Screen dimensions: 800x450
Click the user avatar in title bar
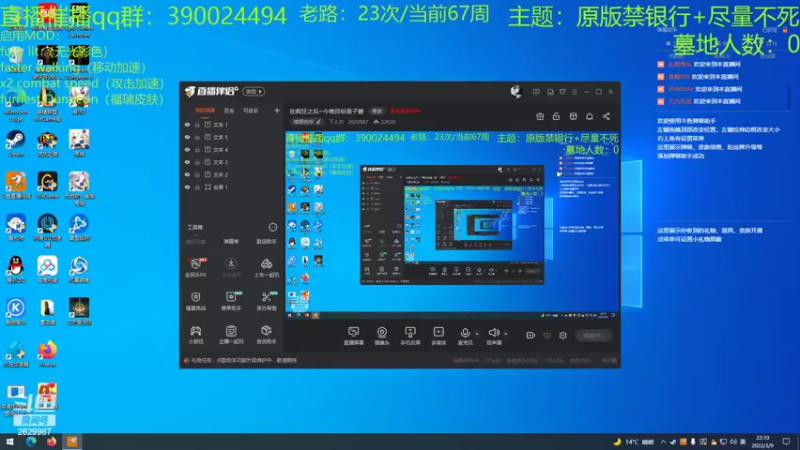pyautogui.click(x=516, y=91)
